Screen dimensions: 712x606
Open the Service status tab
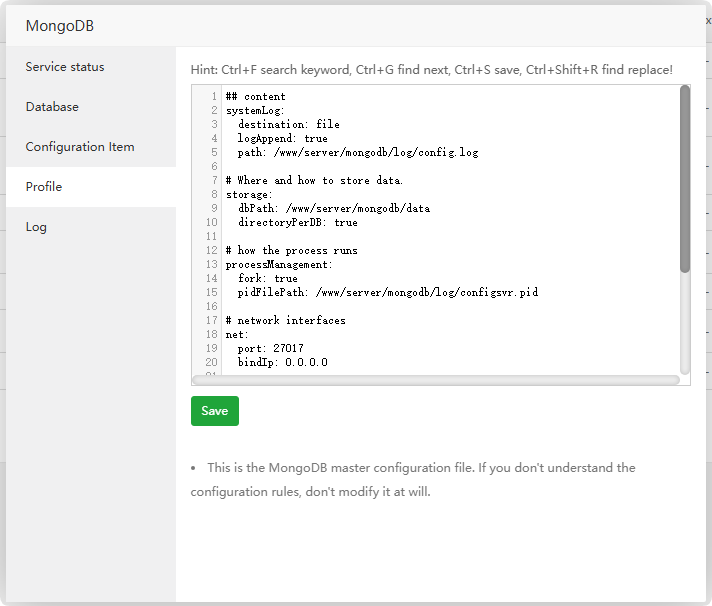pyautogui.click(x=65, y=67)
